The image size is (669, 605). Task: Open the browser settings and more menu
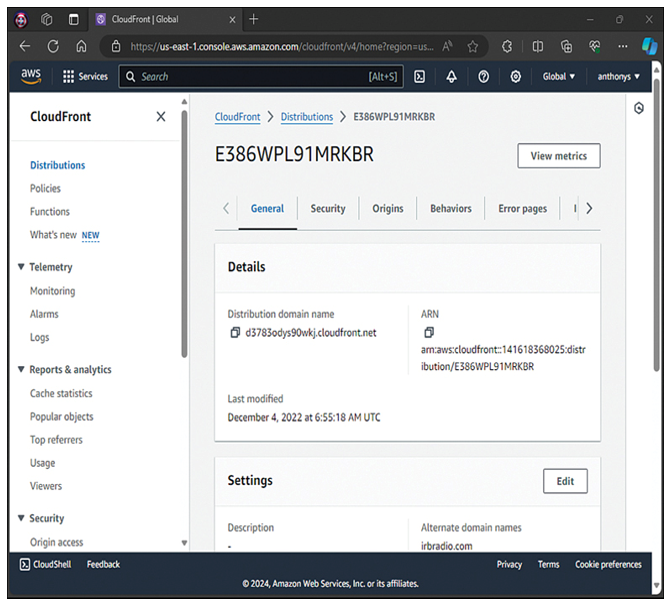click(x=623, y=47)
